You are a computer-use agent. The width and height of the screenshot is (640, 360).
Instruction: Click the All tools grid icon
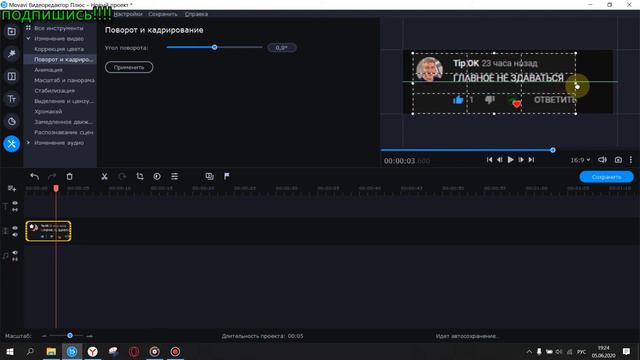tap(28, 28)
